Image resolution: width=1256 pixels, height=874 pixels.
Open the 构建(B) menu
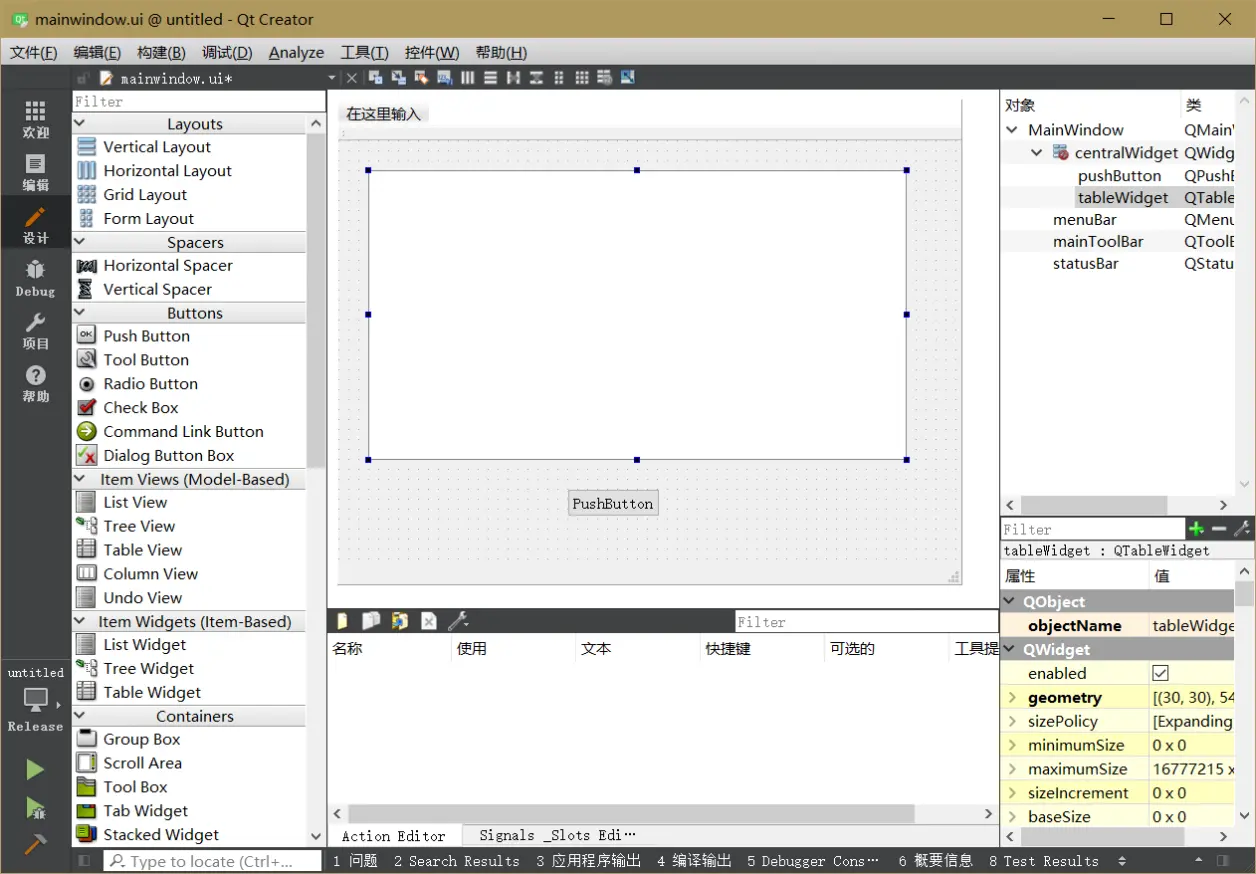(161, 52)
